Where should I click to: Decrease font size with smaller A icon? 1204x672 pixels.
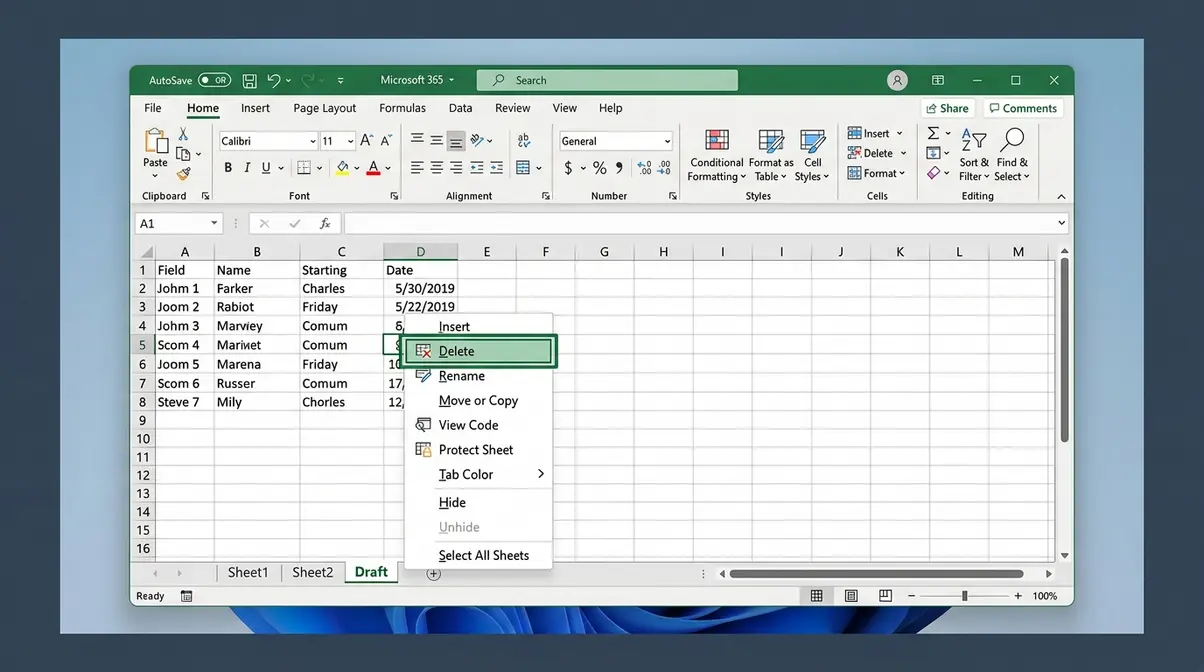coord(384,141)
